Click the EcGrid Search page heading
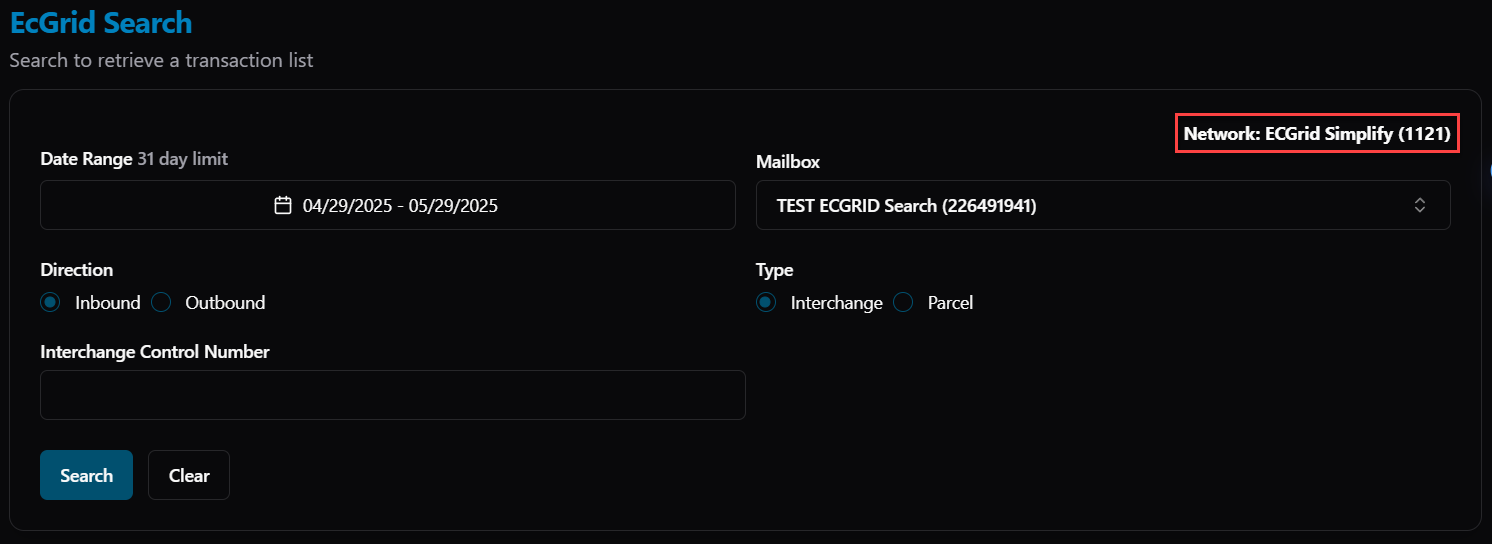 coord(101,22)
